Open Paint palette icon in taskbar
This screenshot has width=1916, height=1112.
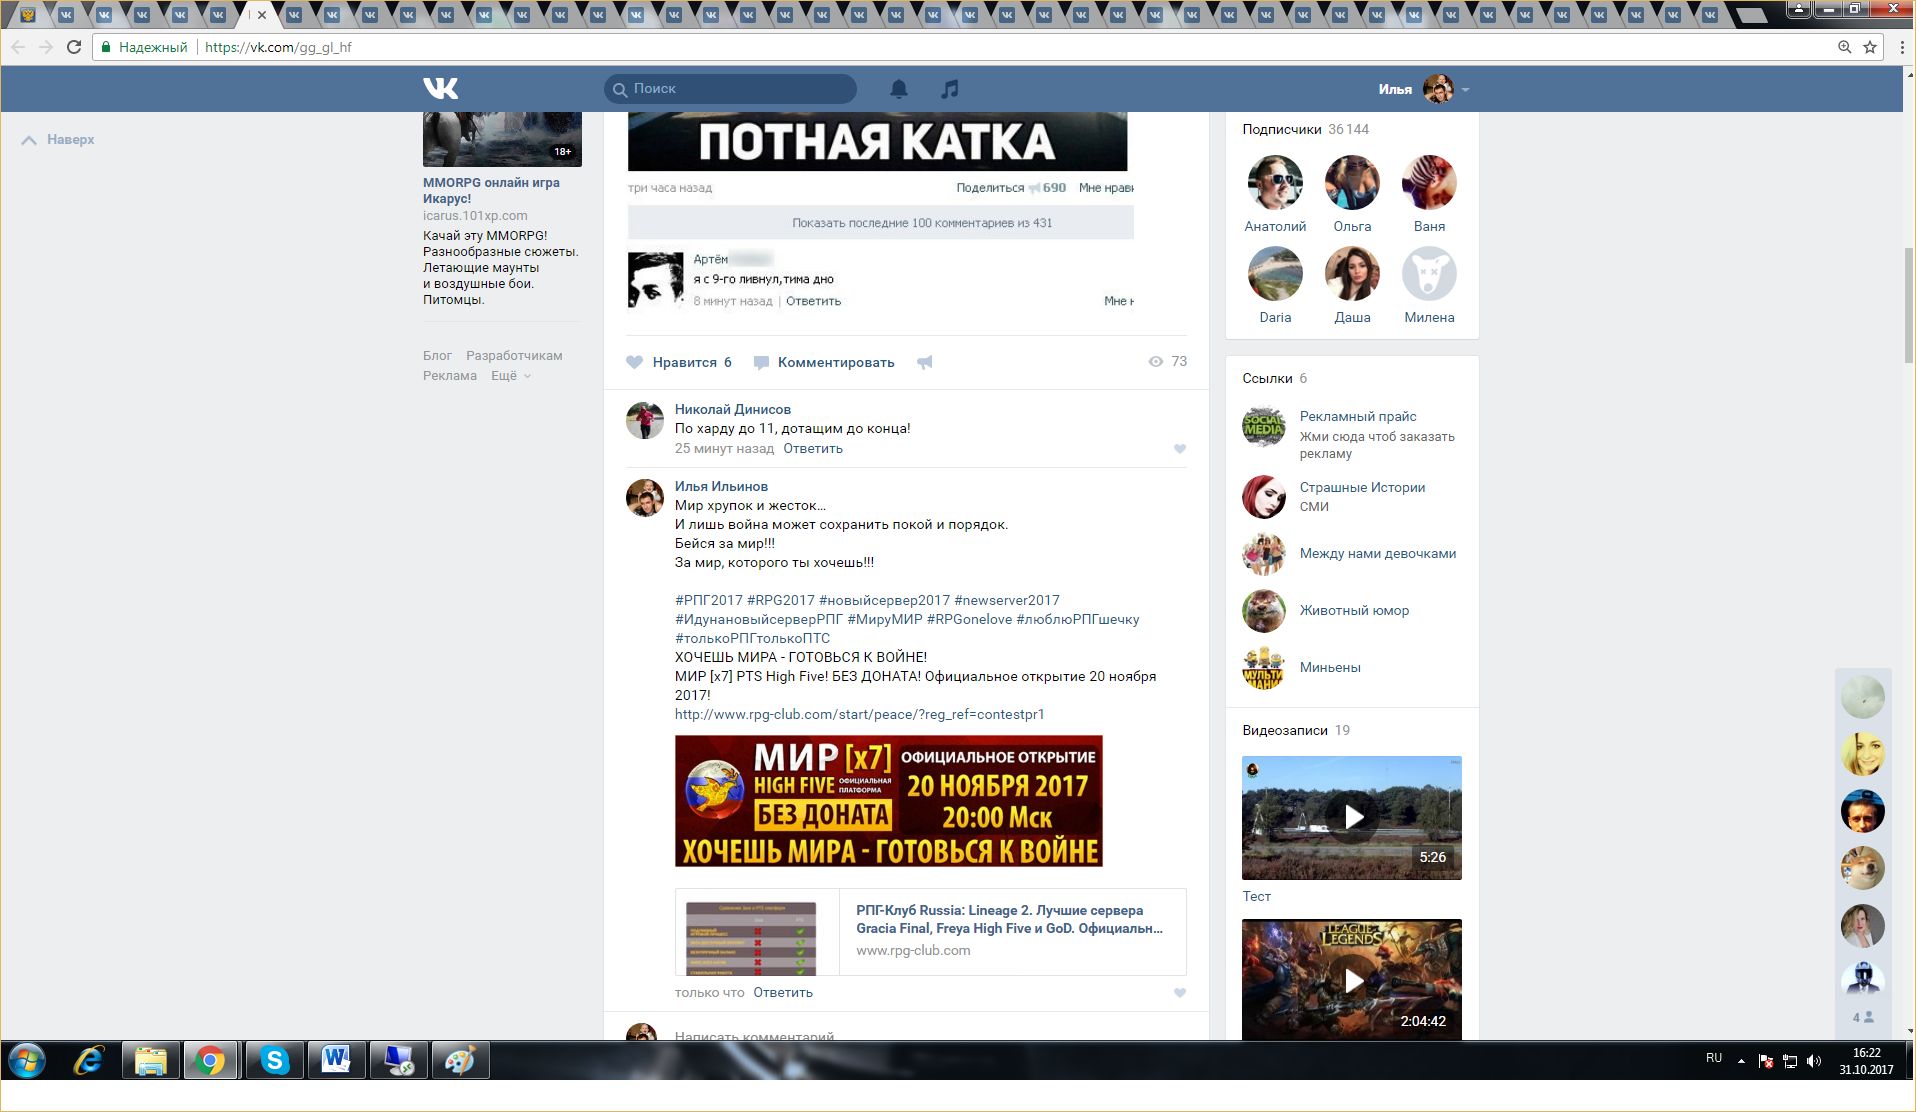click(460, 1060)
